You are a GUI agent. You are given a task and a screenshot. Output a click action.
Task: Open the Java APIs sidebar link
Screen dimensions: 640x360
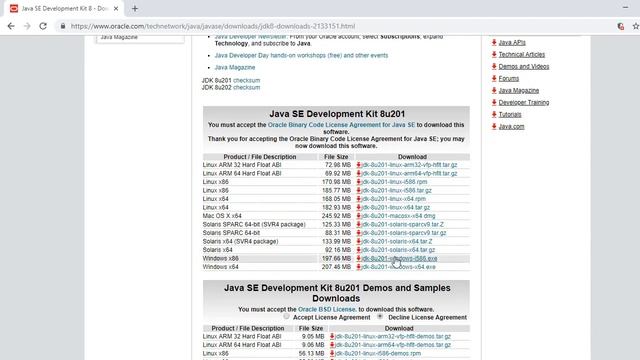click(512, 42)
